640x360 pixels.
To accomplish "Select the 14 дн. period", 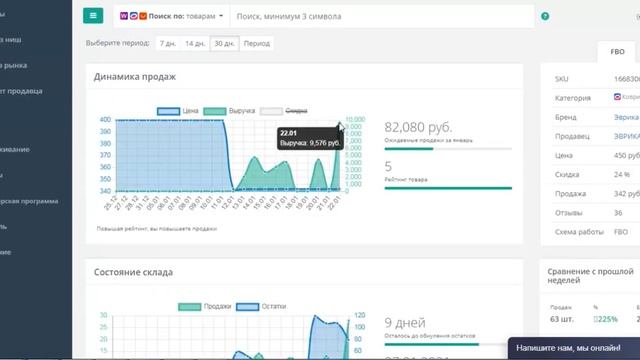I will (195, 43).
